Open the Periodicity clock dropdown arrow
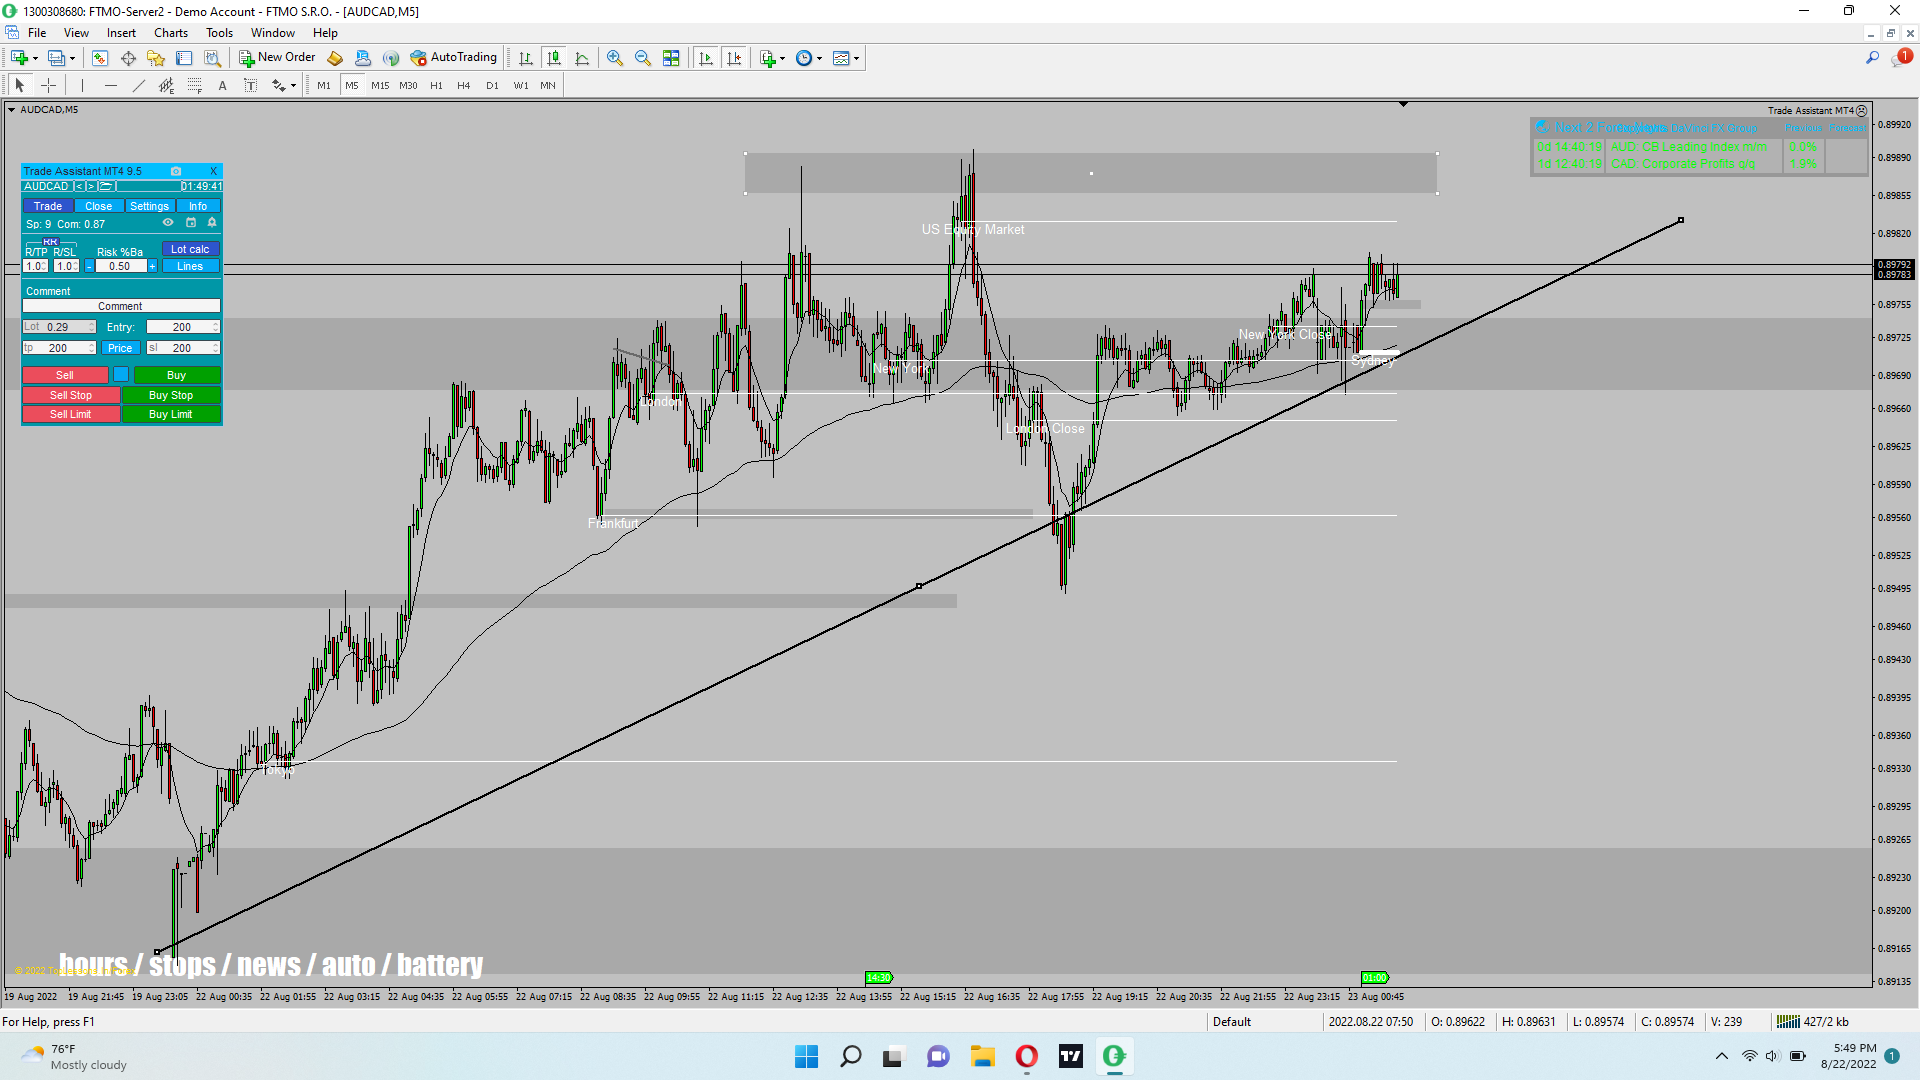 (820, 58)
